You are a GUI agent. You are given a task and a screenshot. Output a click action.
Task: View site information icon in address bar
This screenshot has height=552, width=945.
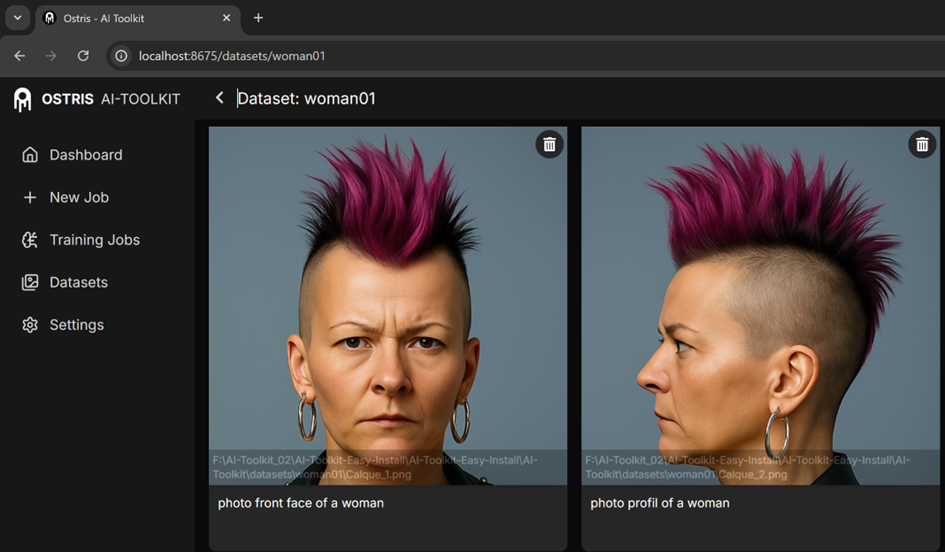120,56
